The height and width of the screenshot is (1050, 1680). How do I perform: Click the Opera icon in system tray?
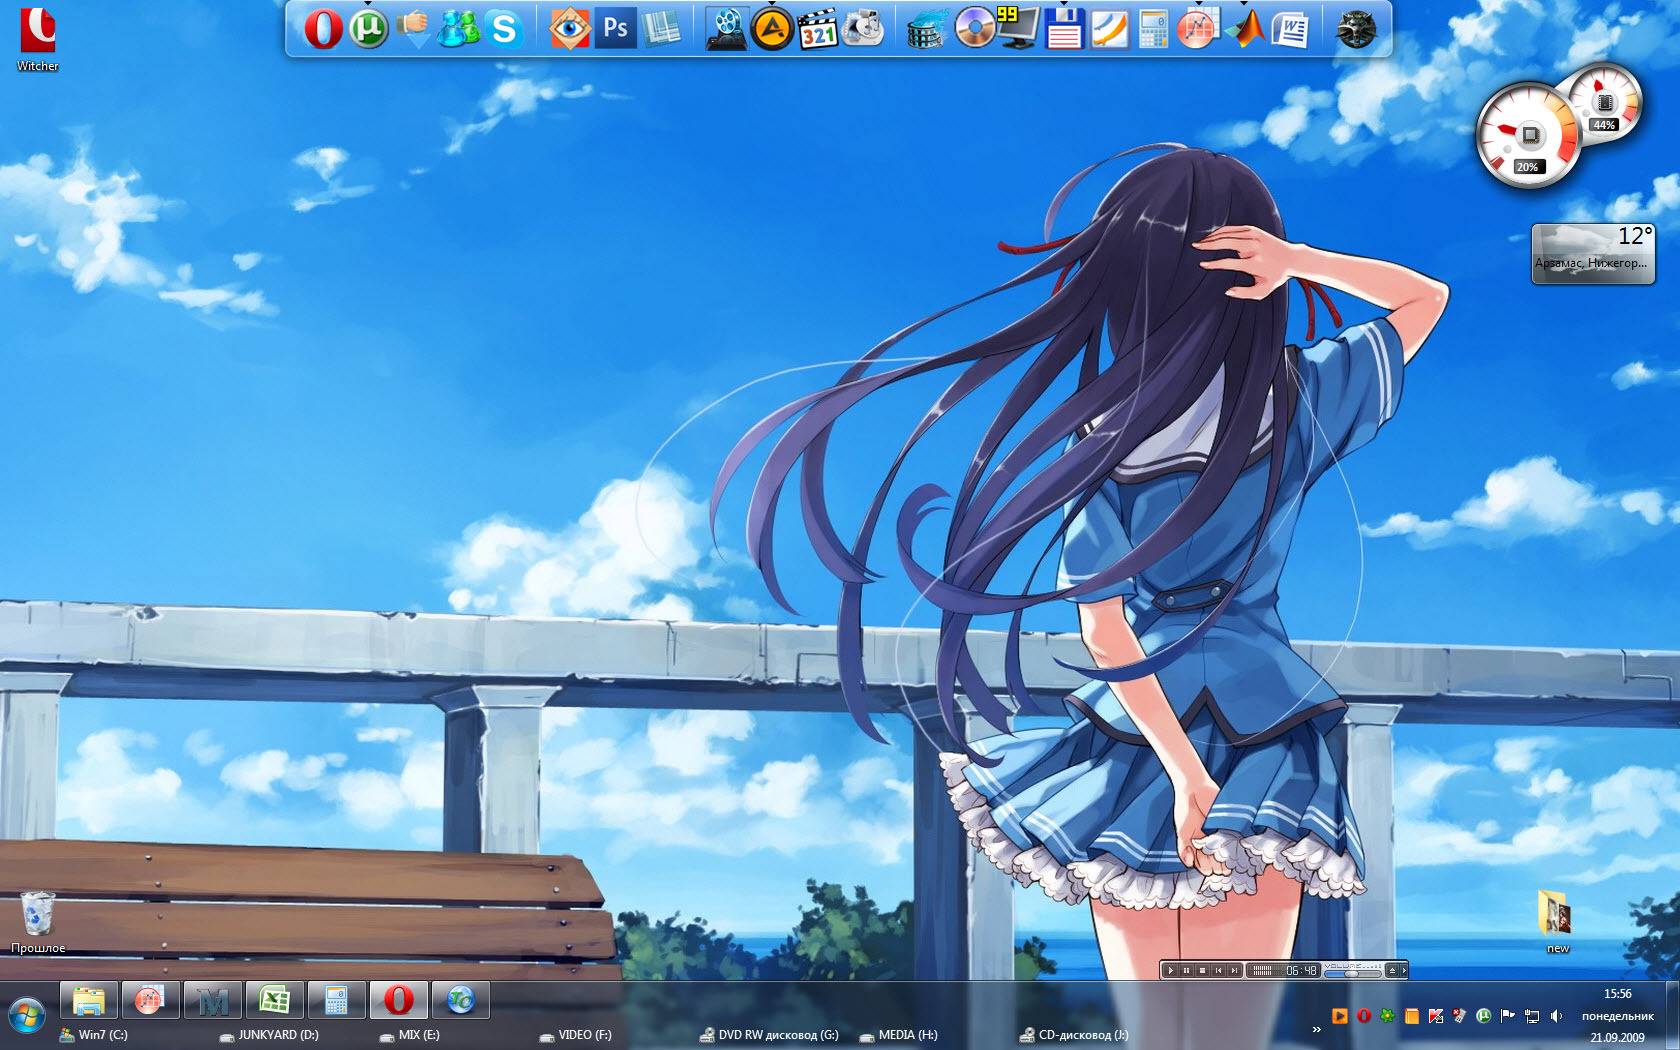pos(1364,1016)
